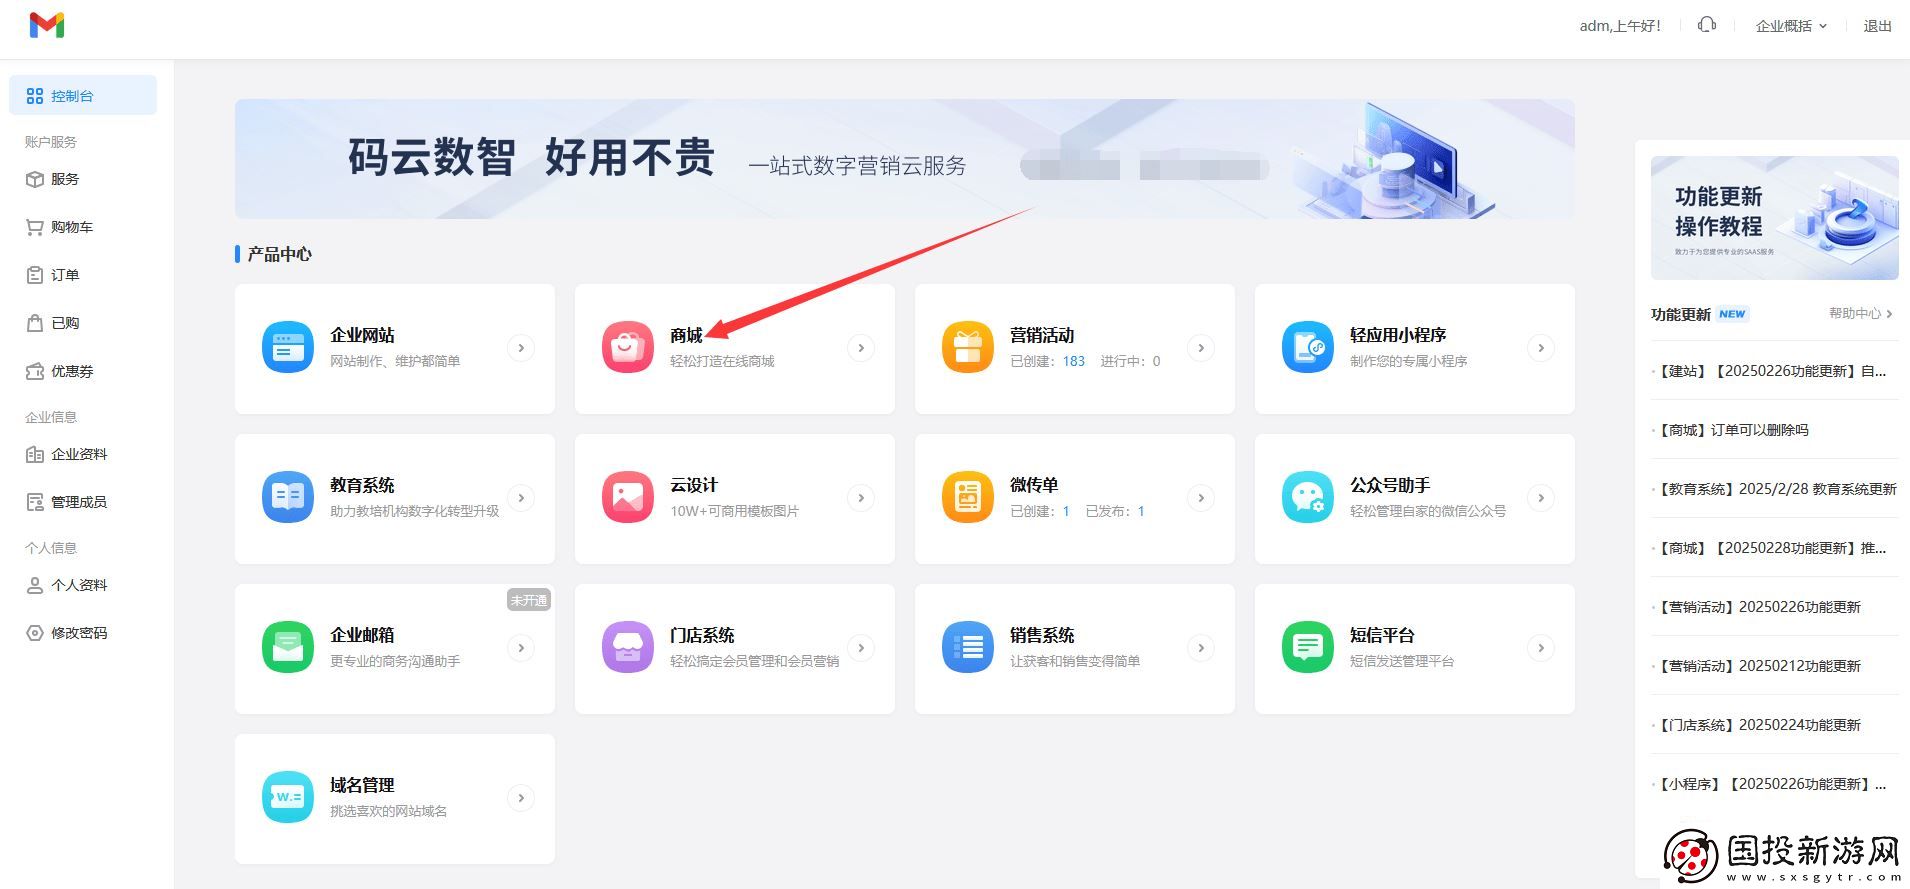Image resolution: width=1910 pixels, height=889 pixels.
Task: Expand the 企业邮箱 card arrow
Action: pyautogui.click(x=520, y=648)
